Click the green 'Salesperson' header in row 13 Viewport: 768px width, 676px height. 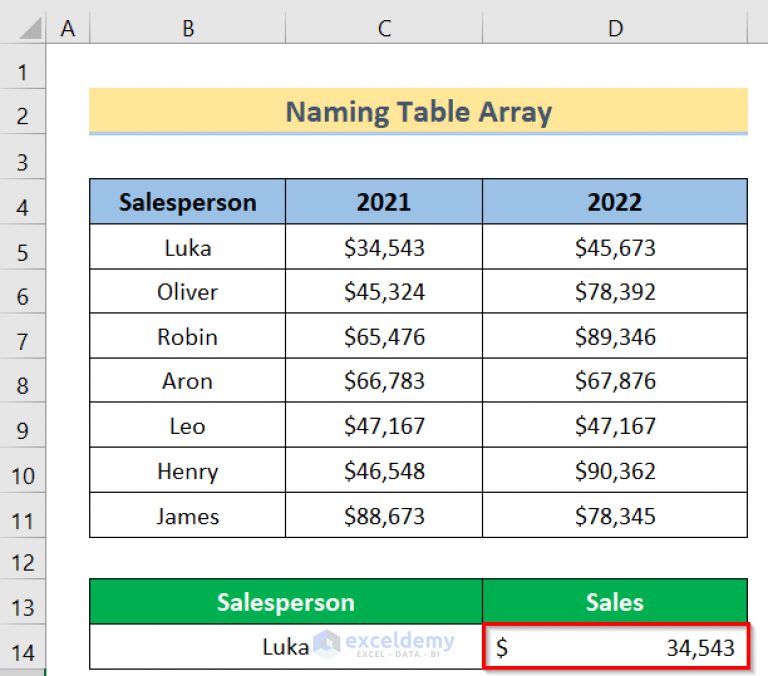(286, 602)
